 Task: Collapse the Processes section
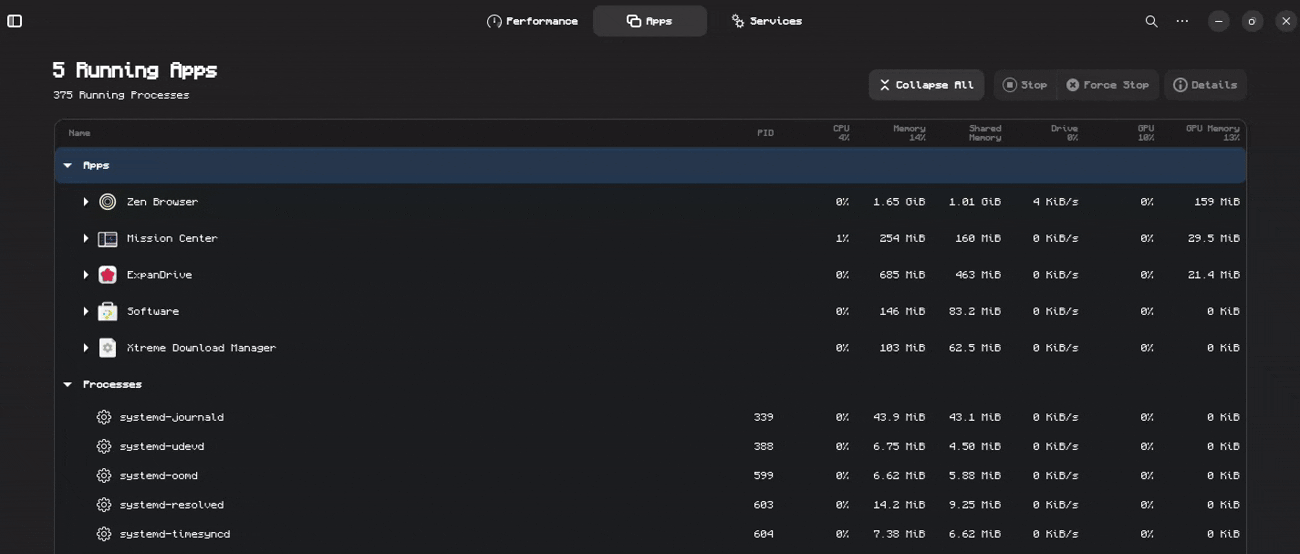pyautogui.click(x=68, y=384)
